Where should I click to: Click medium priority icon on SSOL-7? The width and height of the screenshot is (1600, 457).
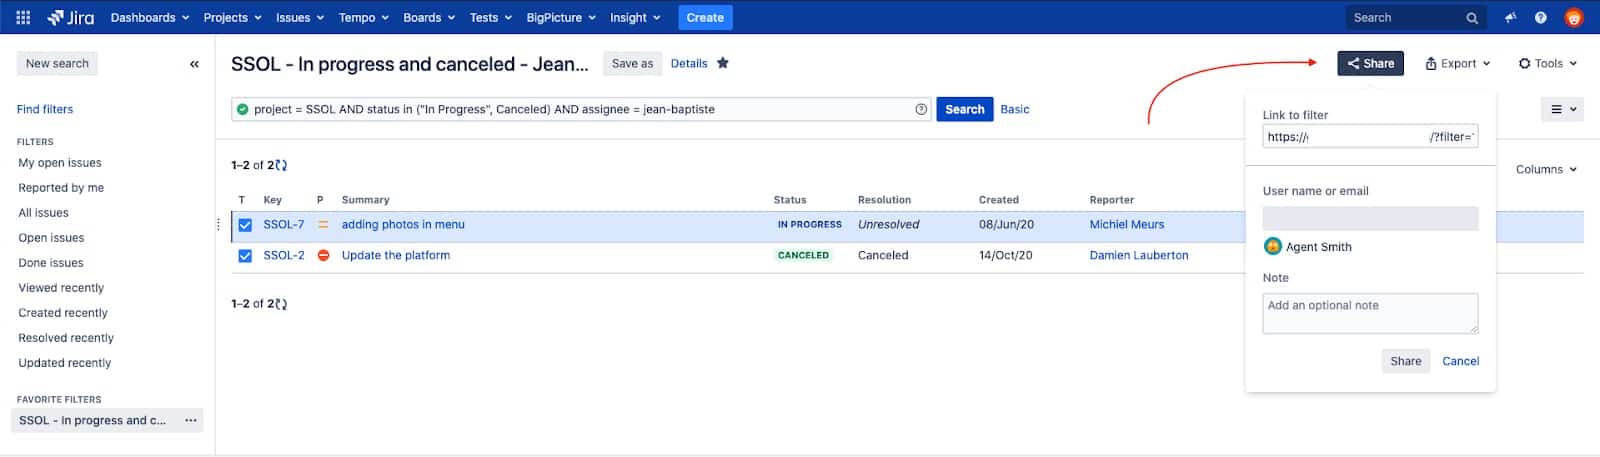point(323,225)
